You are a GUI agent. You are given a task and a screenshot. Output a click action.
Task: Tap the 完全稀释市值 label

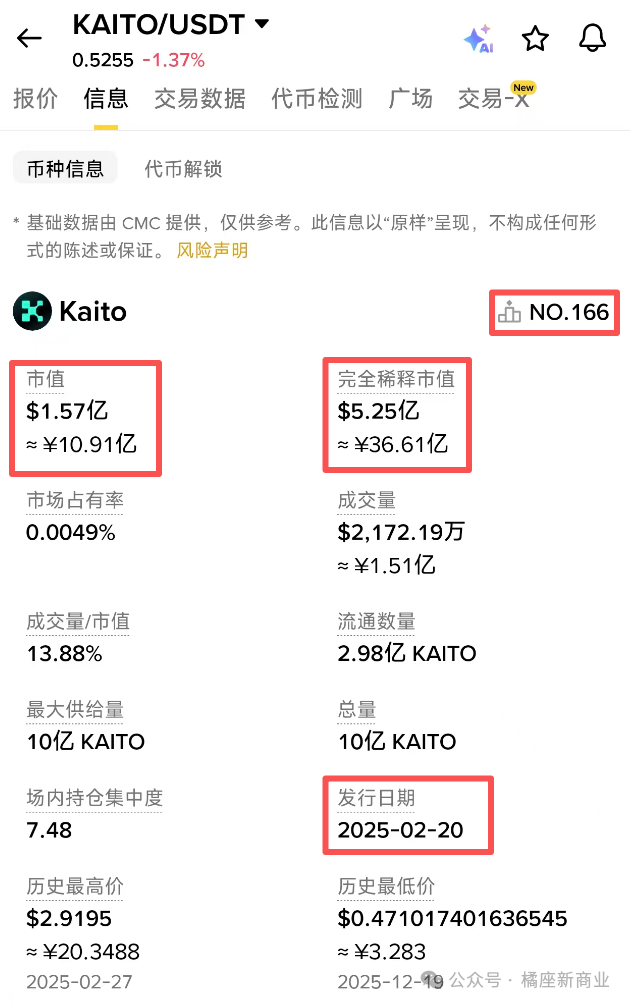click(396, 379)
